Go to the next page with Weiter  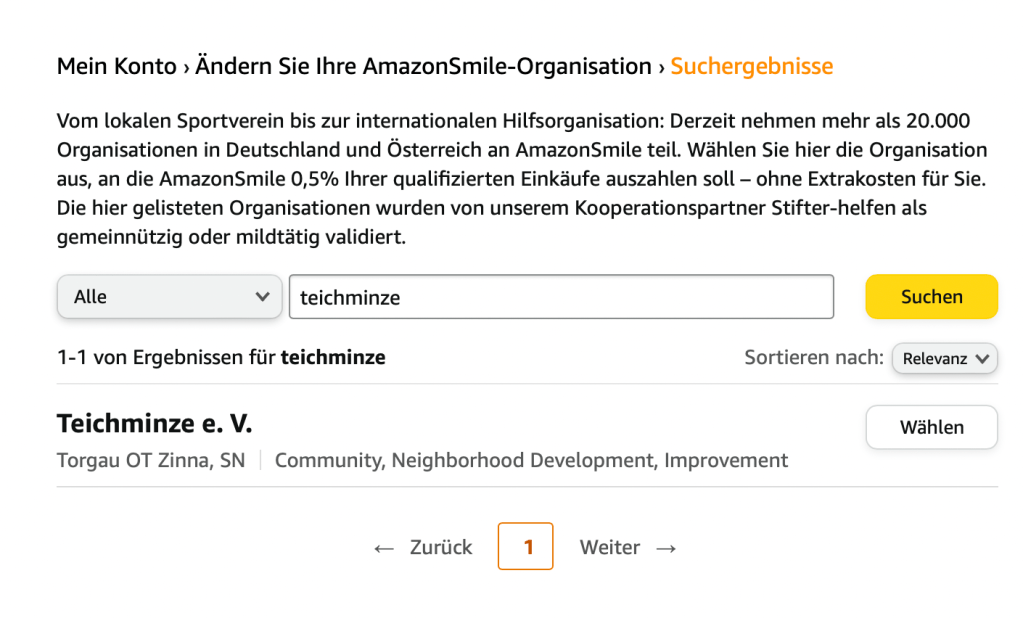coord(610,548)
